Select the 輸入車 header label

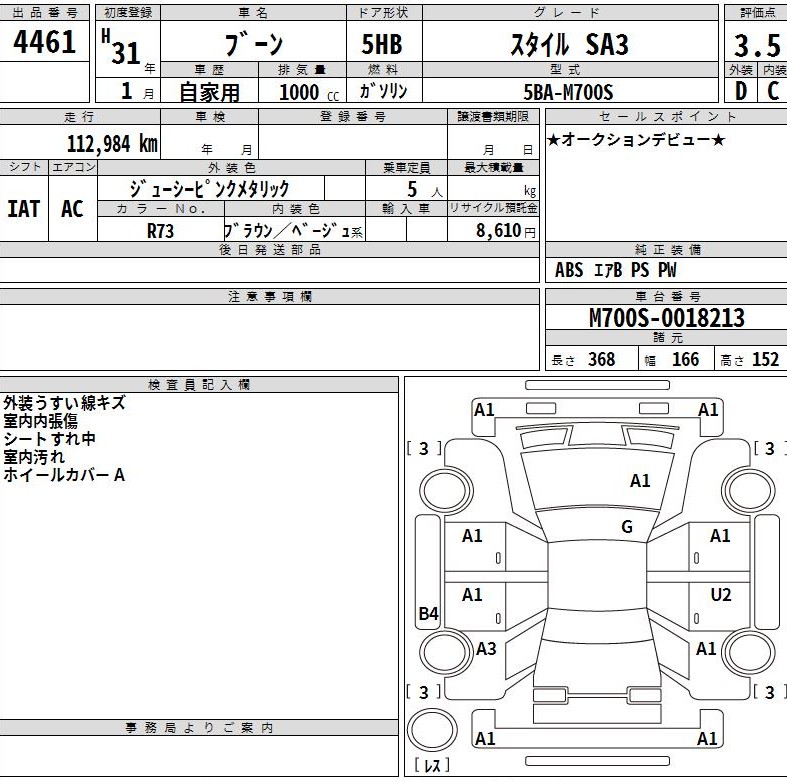click(x=406, y=208)
